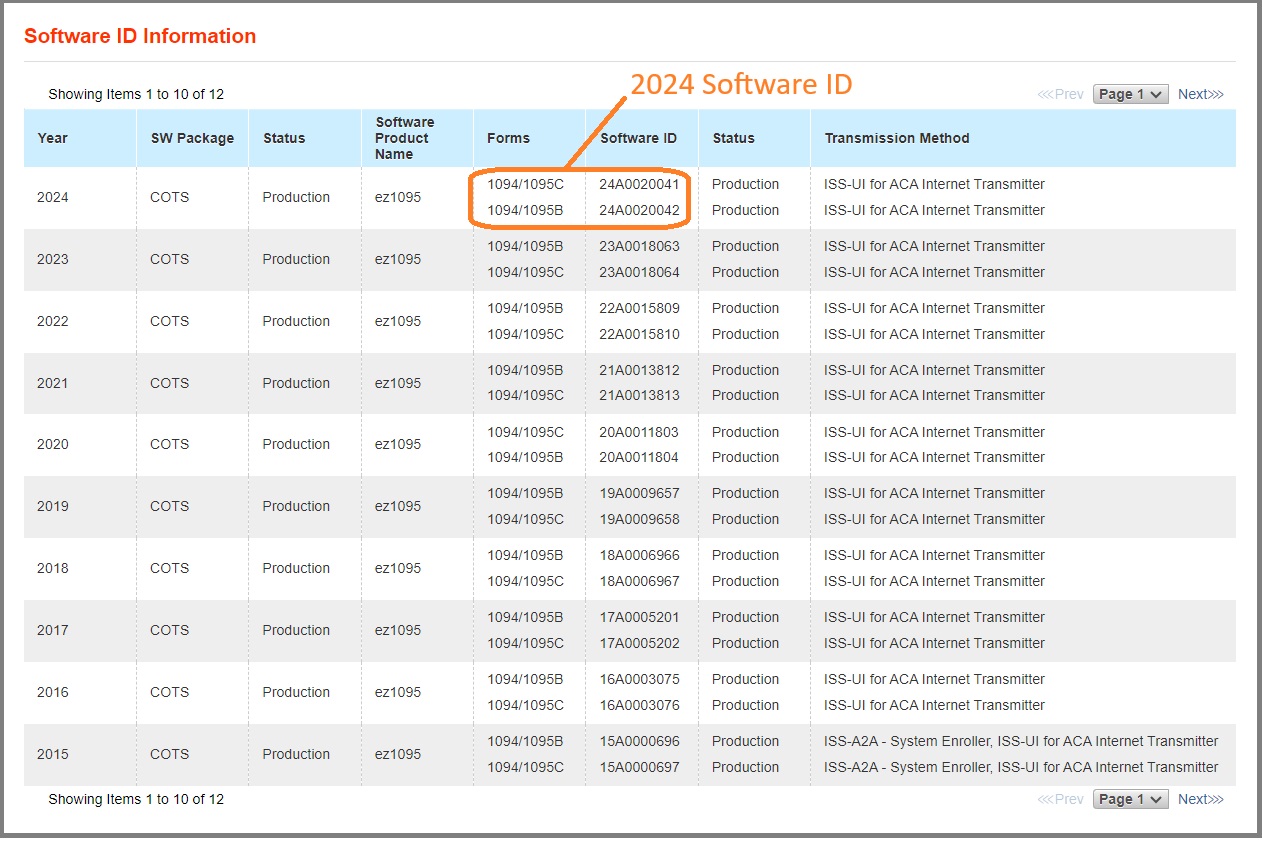
Task: Click the Software ID column header
Action: 638,138
